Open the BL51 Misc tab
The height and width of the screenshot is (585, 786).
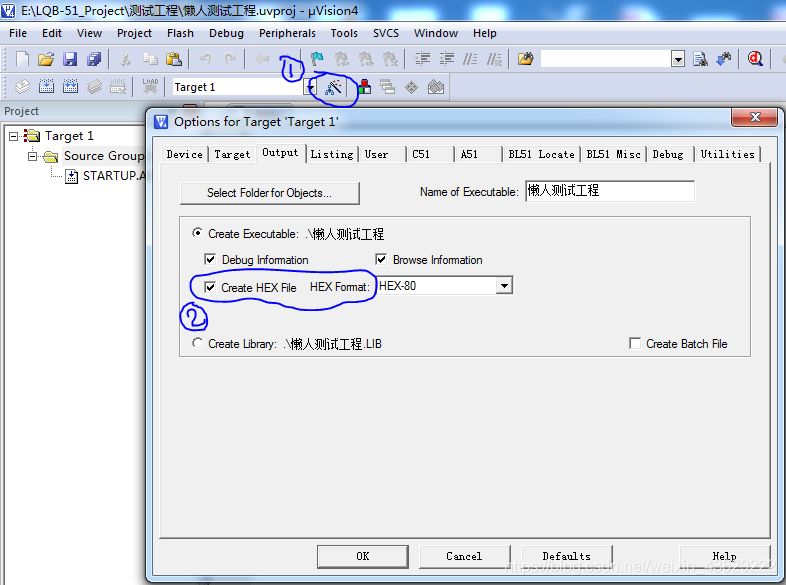[614, 154]
